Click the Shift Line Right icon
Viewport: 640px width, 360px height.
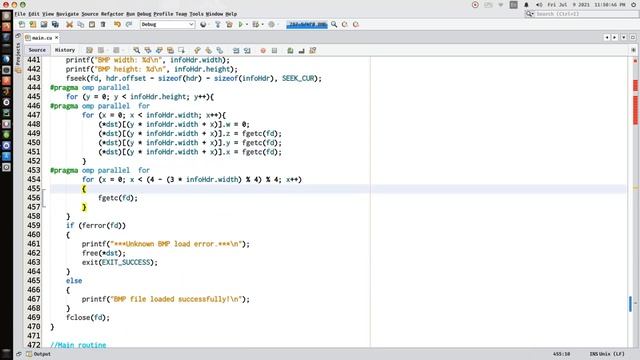coord(247,51)
